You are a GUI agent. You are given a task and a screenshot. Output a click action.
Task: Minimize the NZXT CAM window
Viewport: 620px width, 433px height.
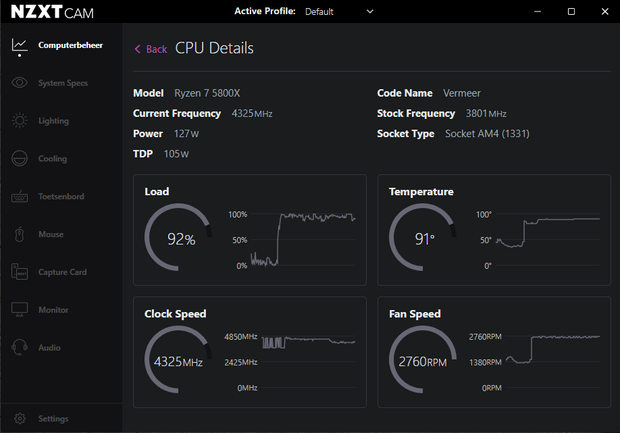tap(537, 11)
